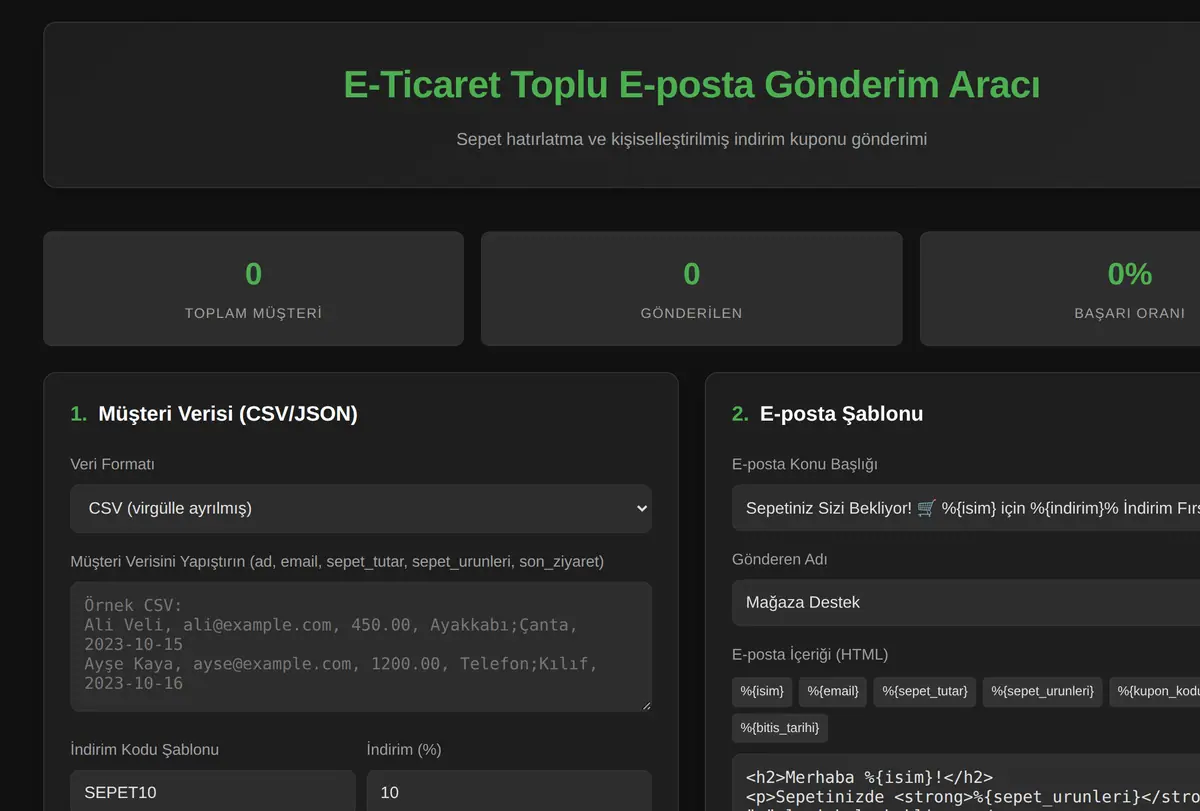Screen dimensions: 1200x811
Task: Click the subtitle Sepet hatırlatma ve kişiselleştirilmiş text
Action: point(691,139)
